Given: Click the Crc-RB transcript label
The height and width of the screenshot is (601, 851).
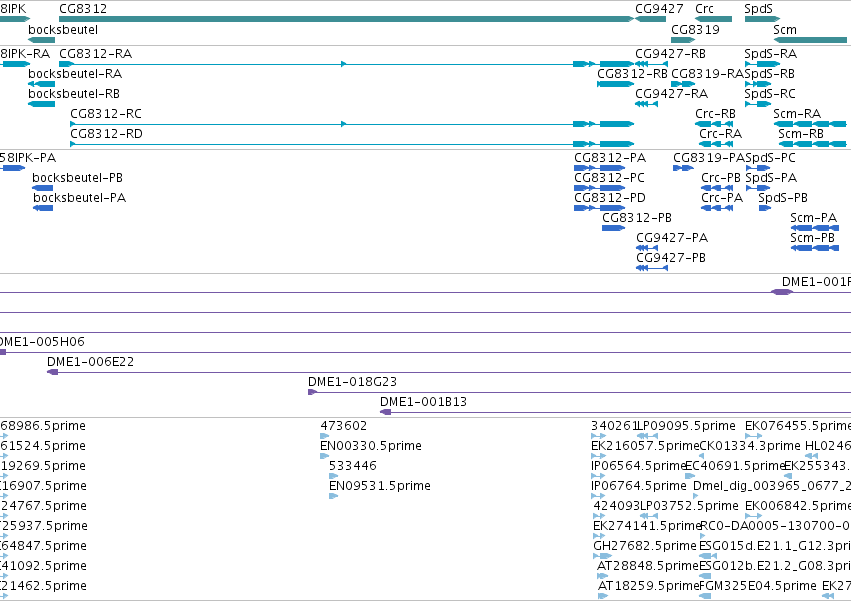Looking at the screenshot, I should pos(715,114).
